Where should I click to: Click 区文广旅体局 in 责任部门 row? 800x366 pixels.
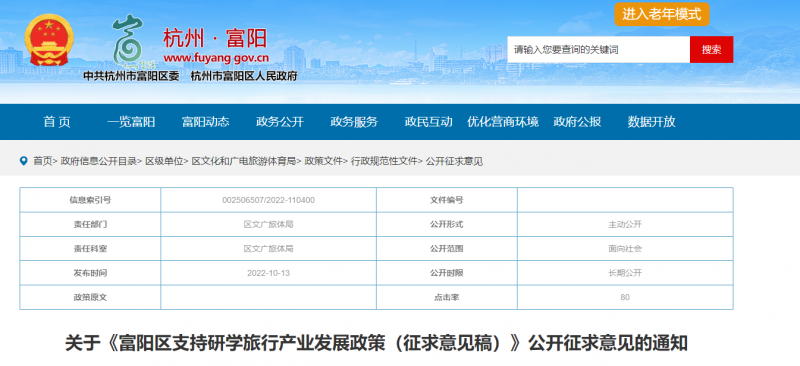pos(268,224)
